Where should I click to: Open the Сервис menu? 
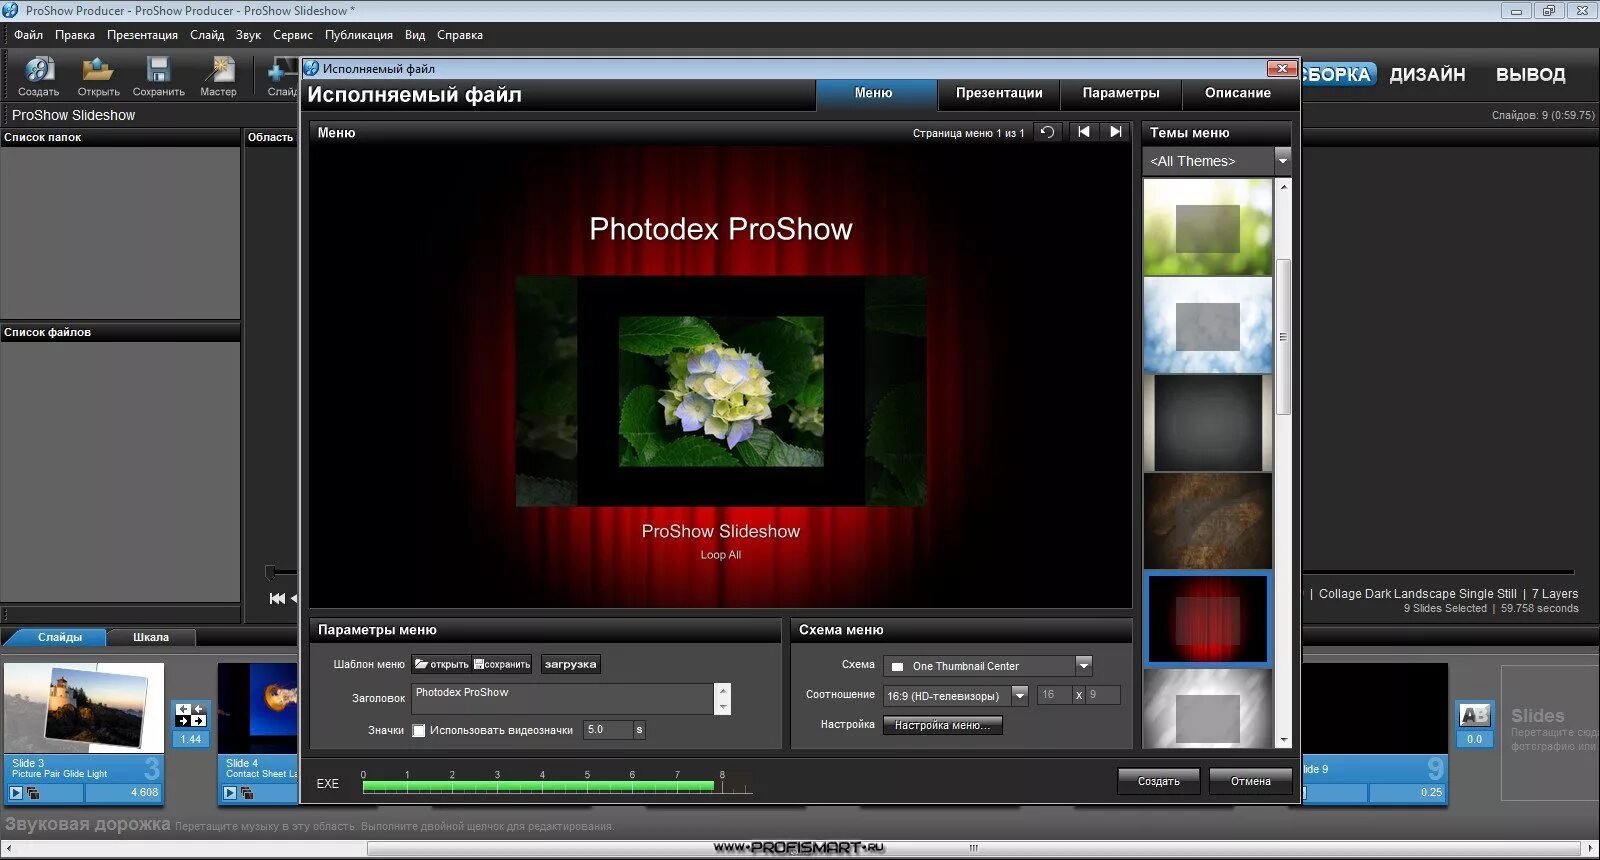click(293, 35)
